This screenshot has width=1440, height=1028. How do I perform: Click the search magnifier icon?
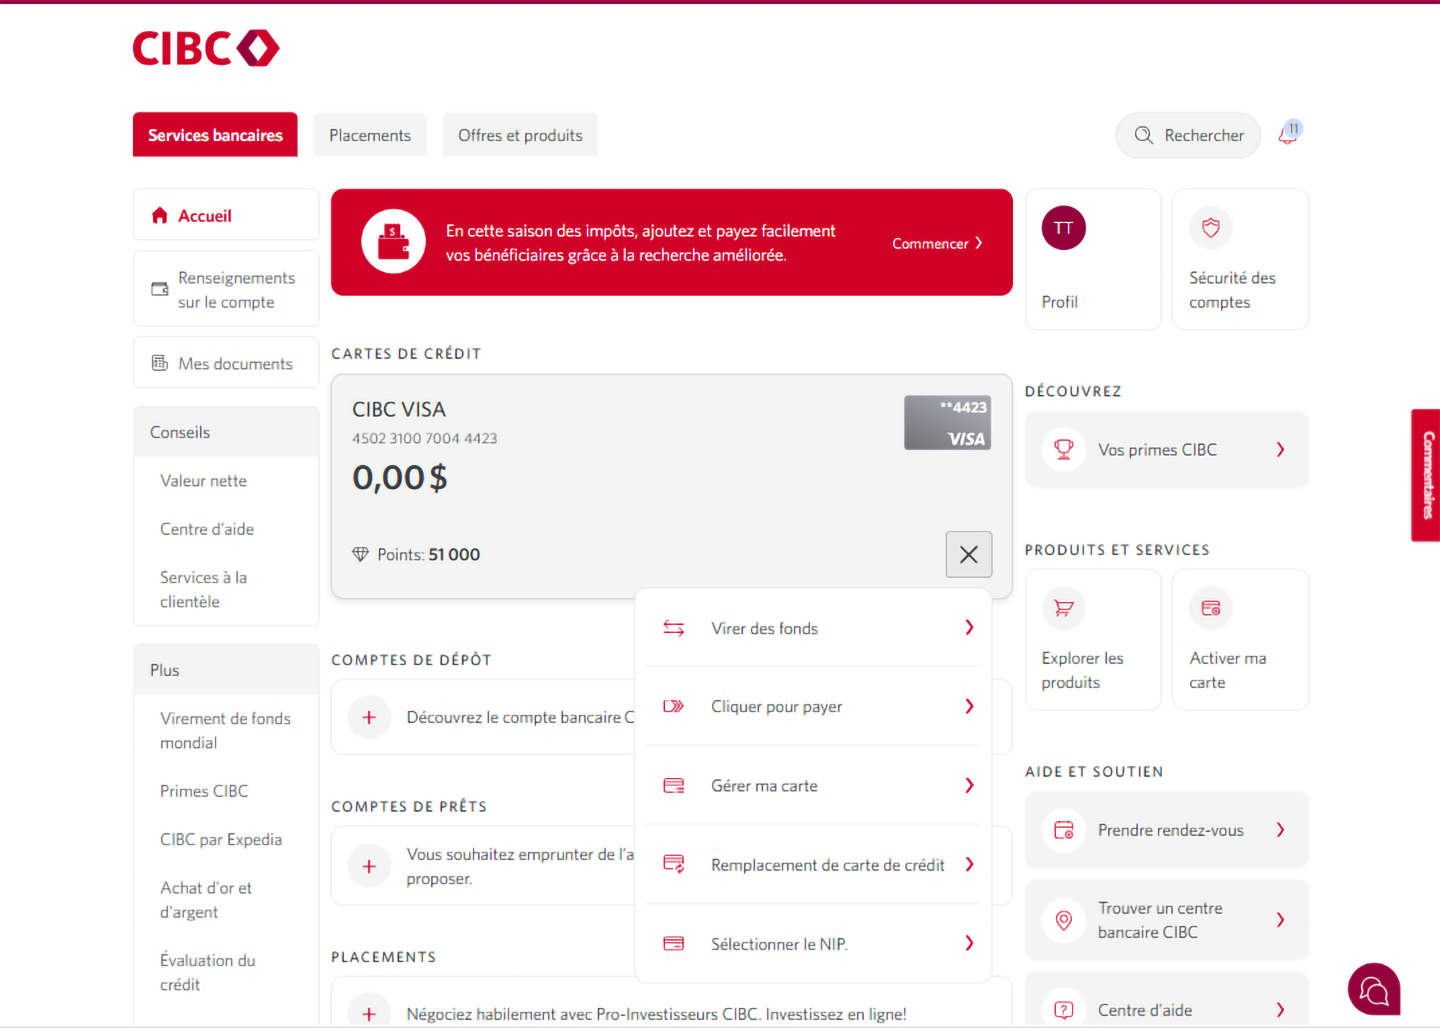point(1144,135)
